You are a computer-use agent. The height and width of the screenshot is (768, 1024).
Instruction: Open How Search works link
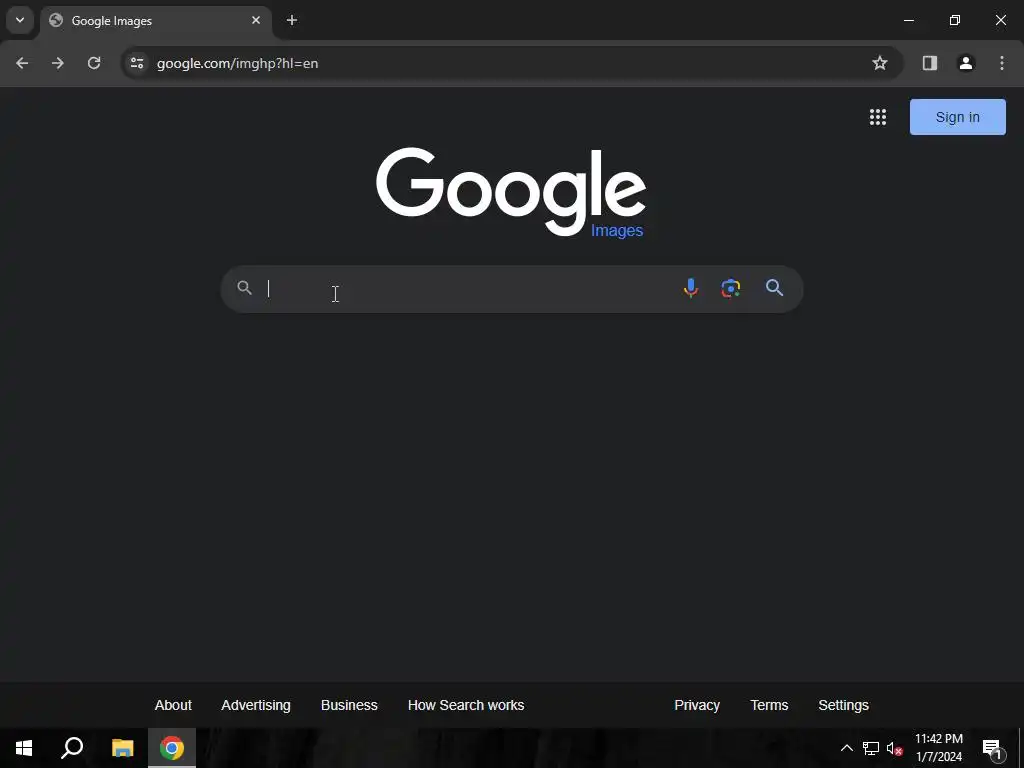point(466,705)
